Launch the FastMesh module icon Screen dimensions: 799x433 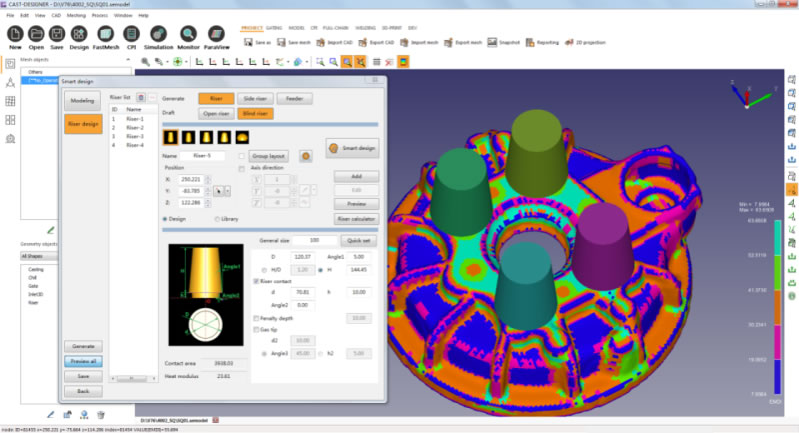coord(105,34)
